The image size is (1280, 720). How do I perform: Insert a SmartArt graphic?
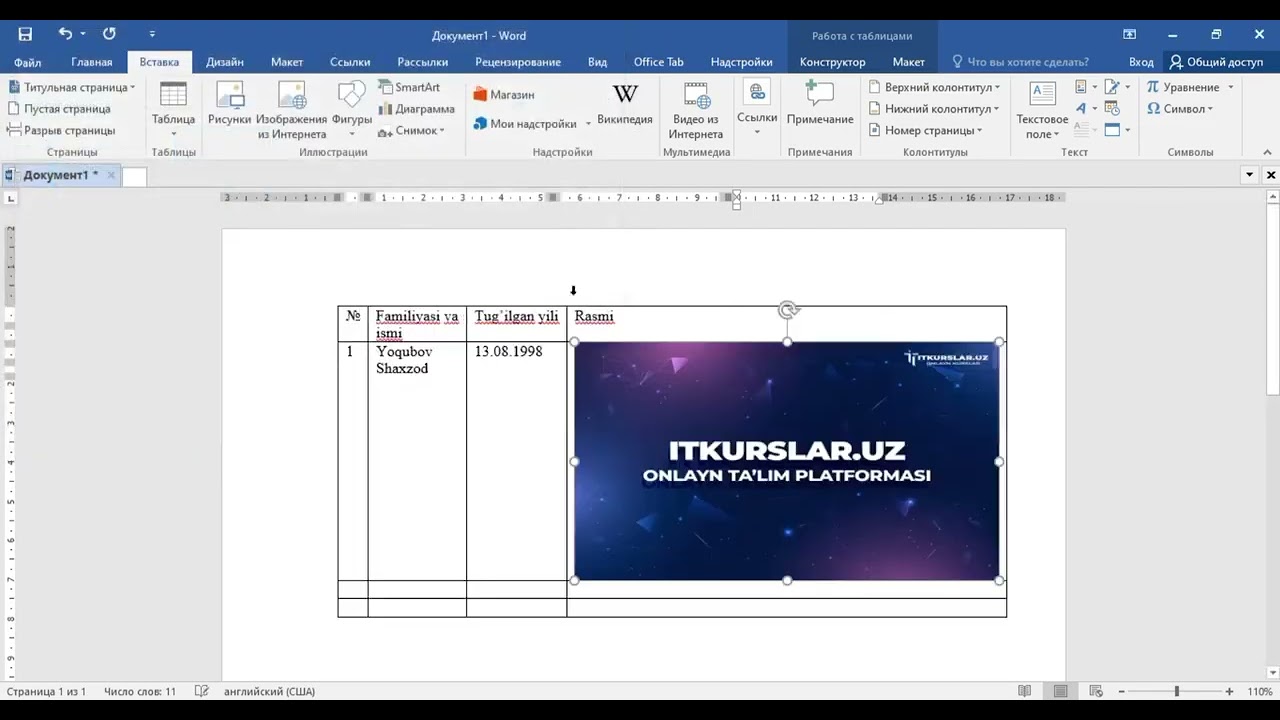(x=409, y=88)
